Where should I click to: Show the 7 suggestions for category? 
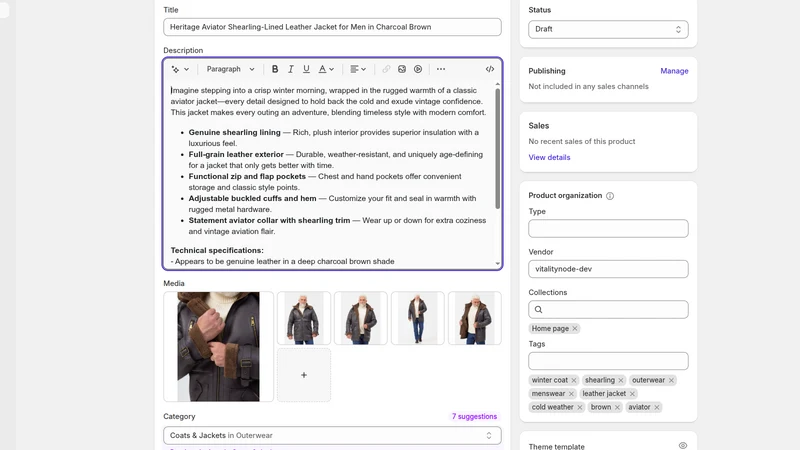click(x=474, y=416)
